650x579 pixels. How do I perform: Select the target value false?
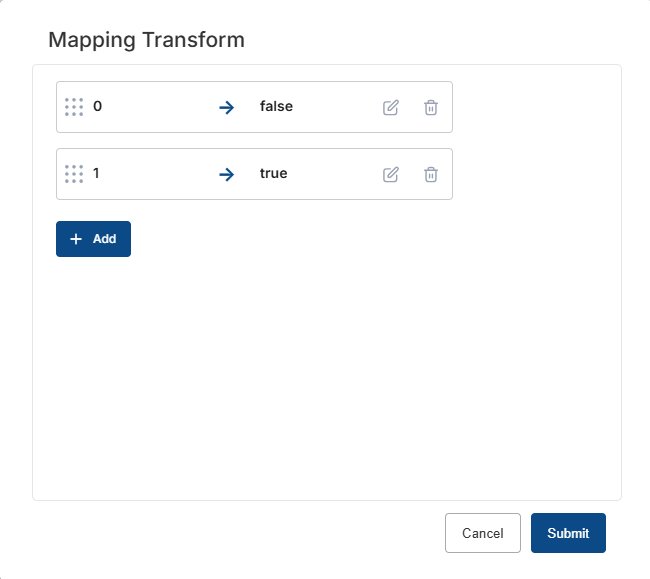[x=276, y=106]
